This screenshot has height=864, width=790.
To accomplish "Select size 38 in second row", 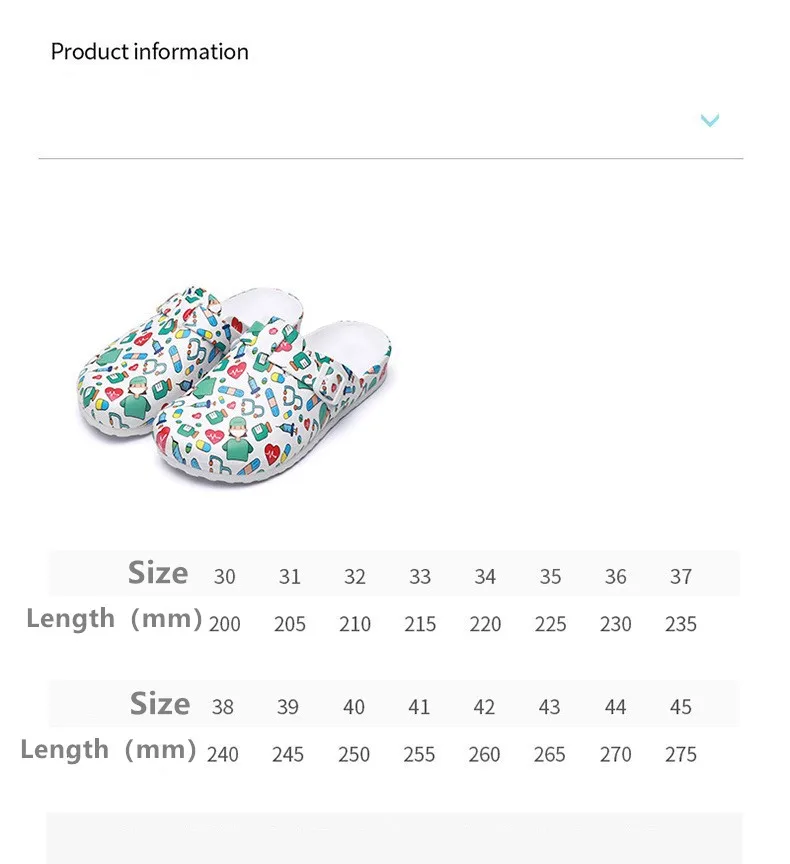I will [x=223, y=706].
